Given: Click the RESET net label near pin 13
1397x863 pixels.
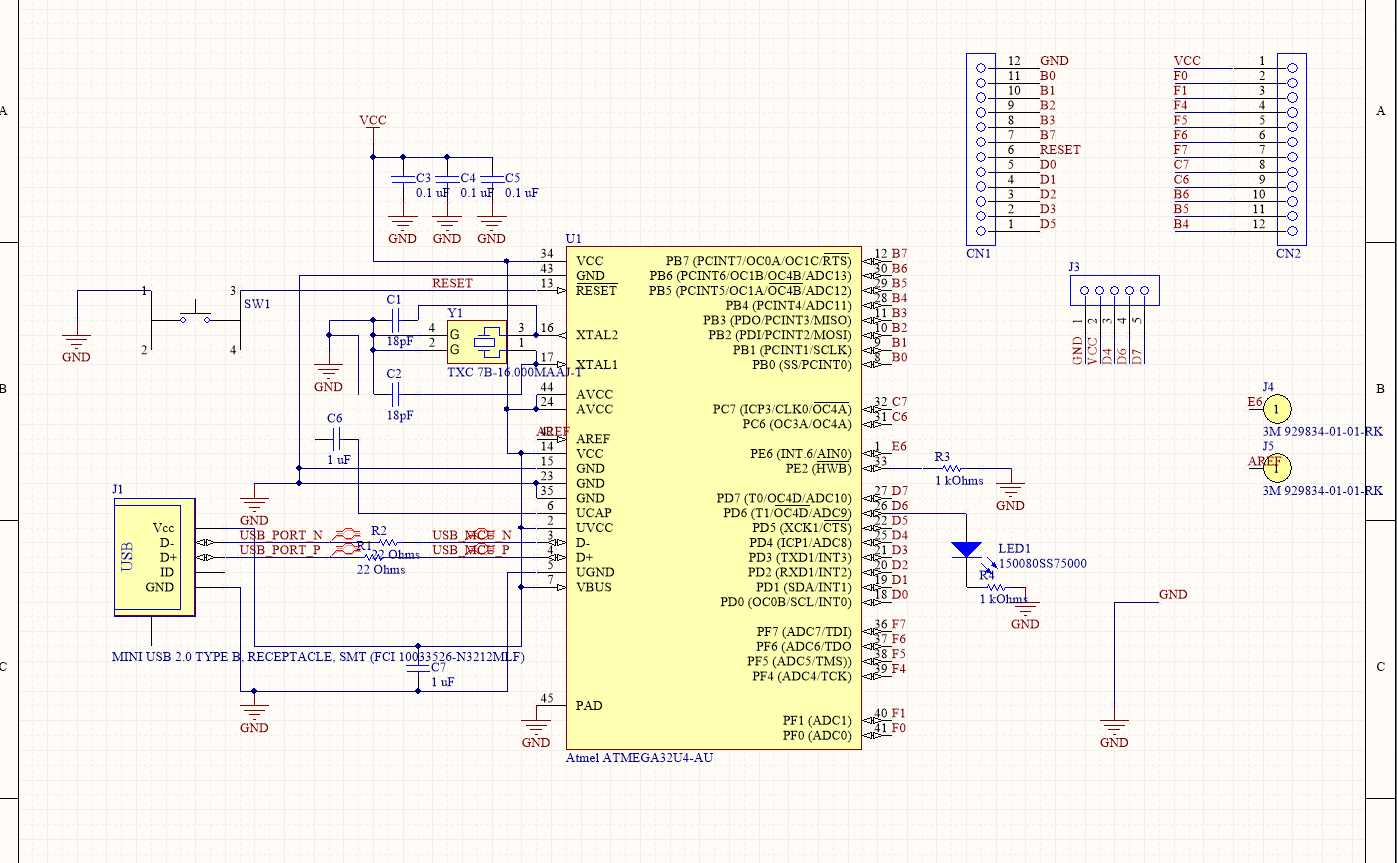Looking at the screenshot, I should pos(450,283).
